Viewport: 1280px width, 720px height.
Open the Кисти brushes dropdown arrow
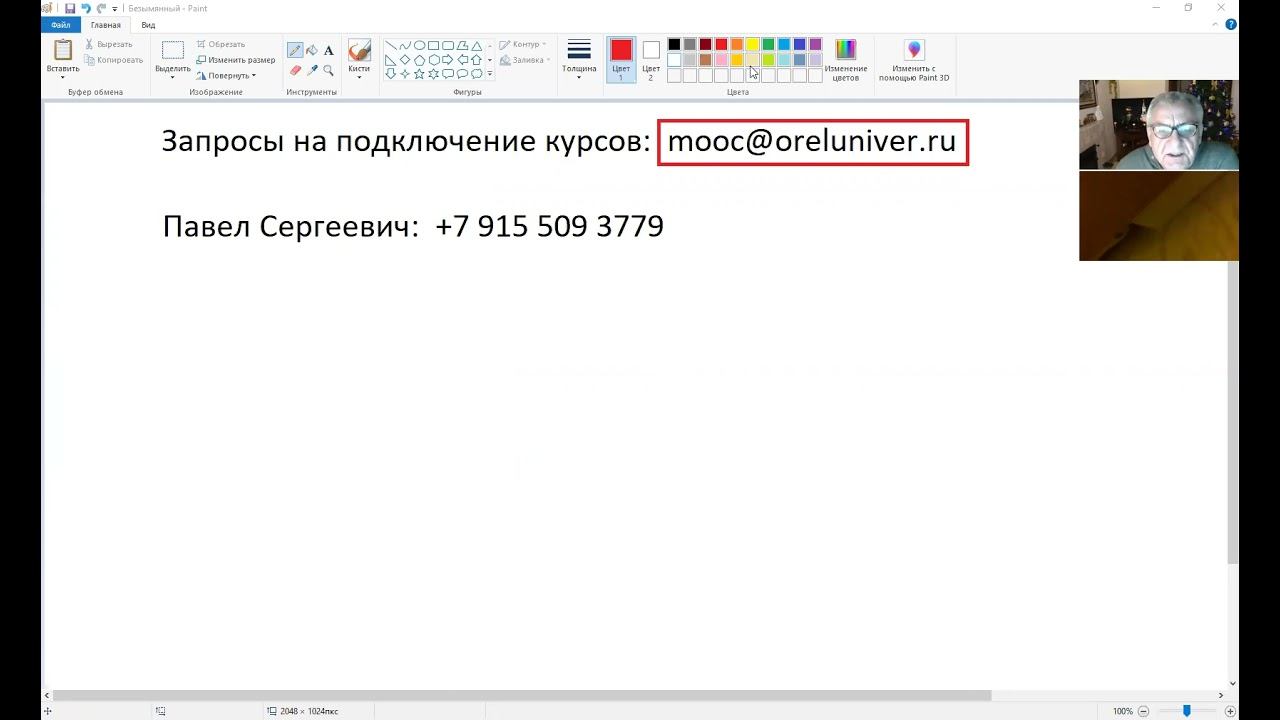[359, 77]
